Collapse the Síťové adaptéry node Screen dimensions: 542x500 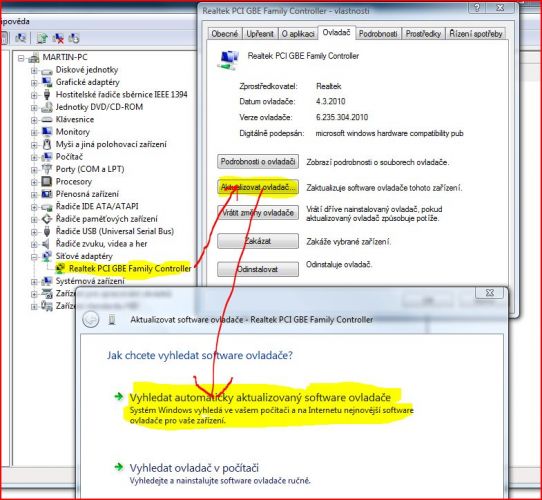[34, 257]
